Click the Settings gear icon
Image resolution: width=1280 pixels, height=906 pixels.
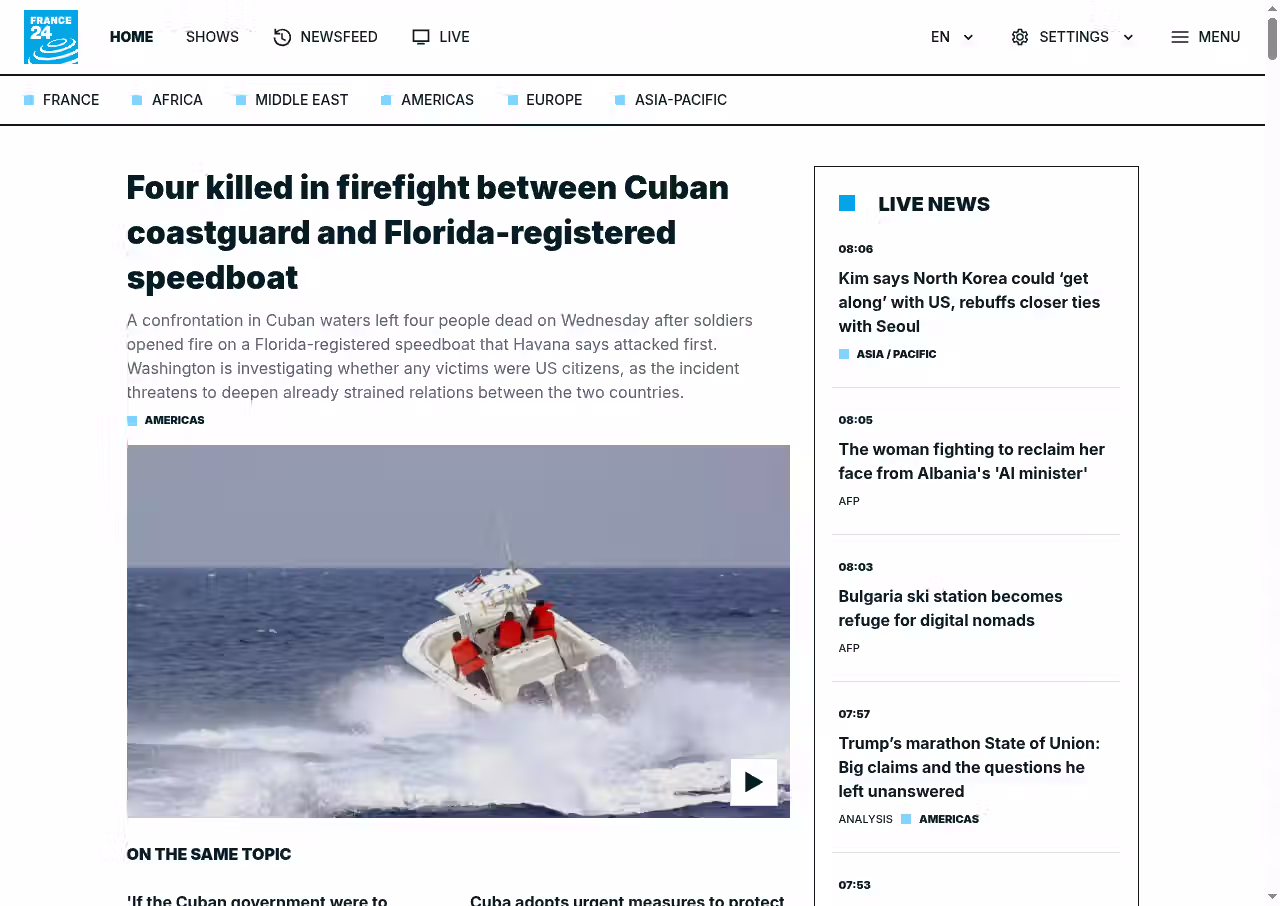(1019, 37)
